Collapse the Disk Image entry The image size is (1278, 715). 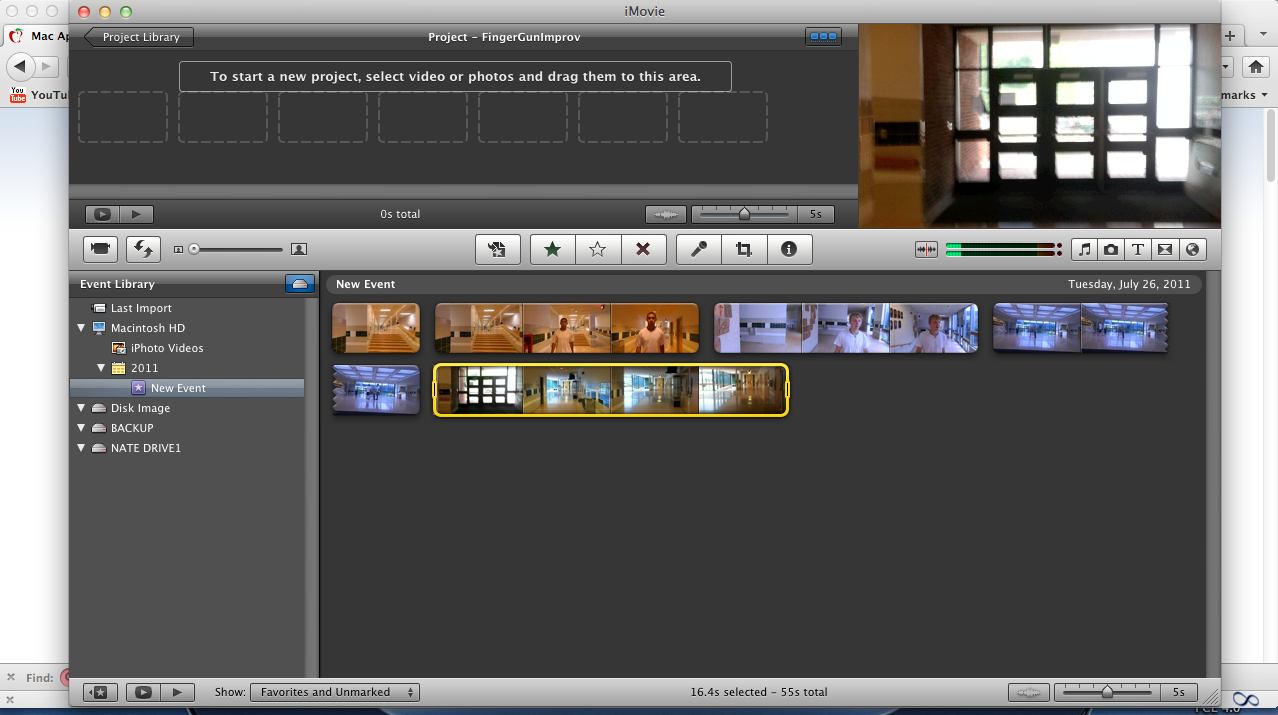pyautogui.click(x=82, y=408)
